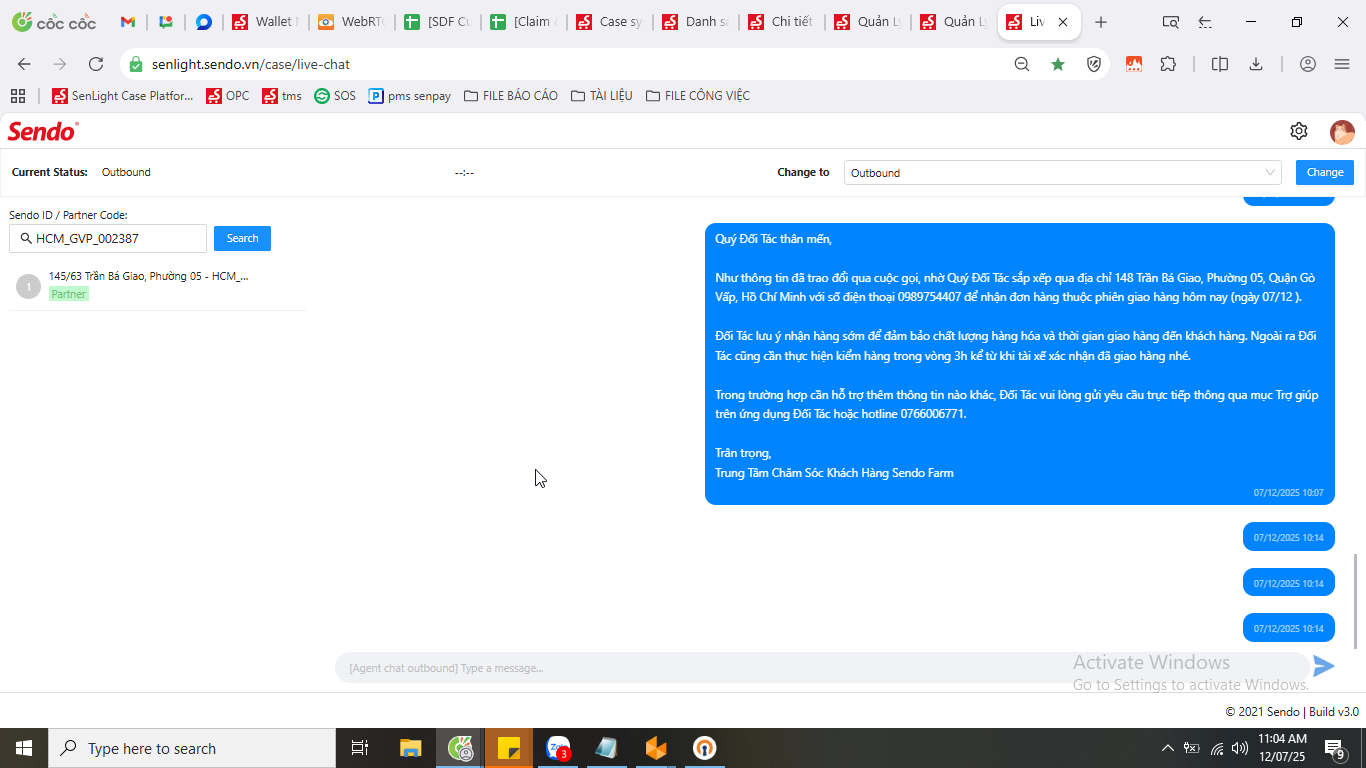Open Zalo from the taskbar
Screen dimensions: 1366x768
(x=558, y=748)
